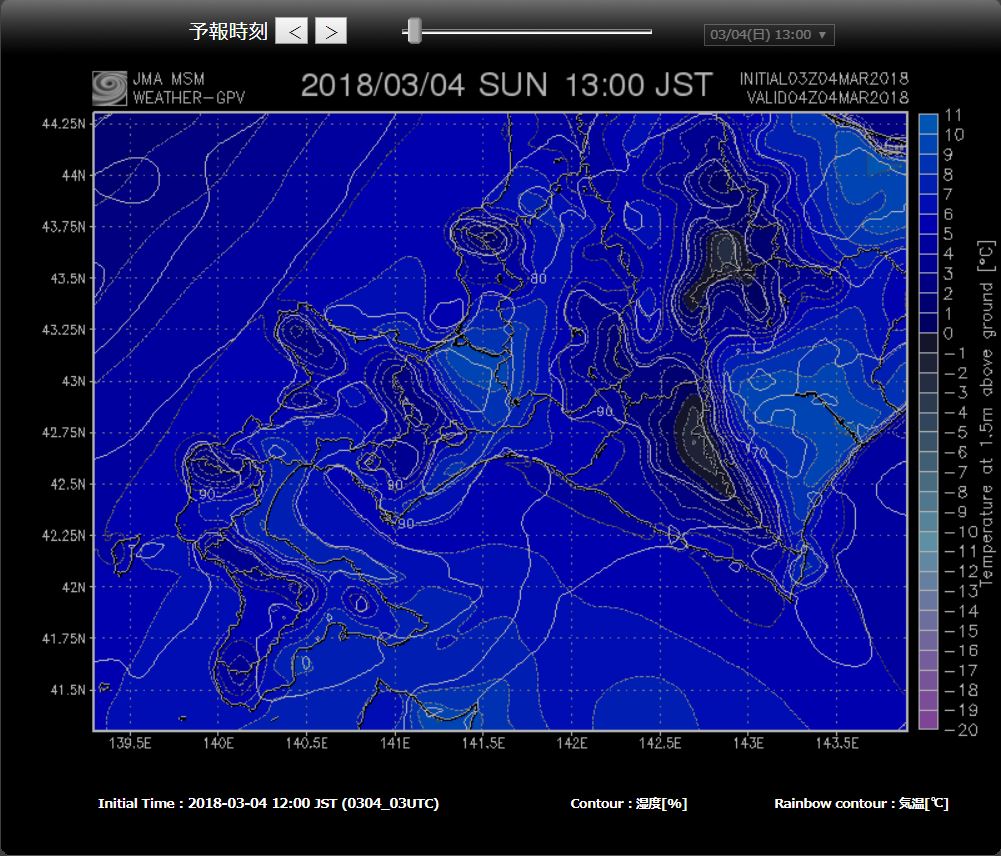Click the right end of the time slider track
1001x856 pixels.
[x=649, y=32]
